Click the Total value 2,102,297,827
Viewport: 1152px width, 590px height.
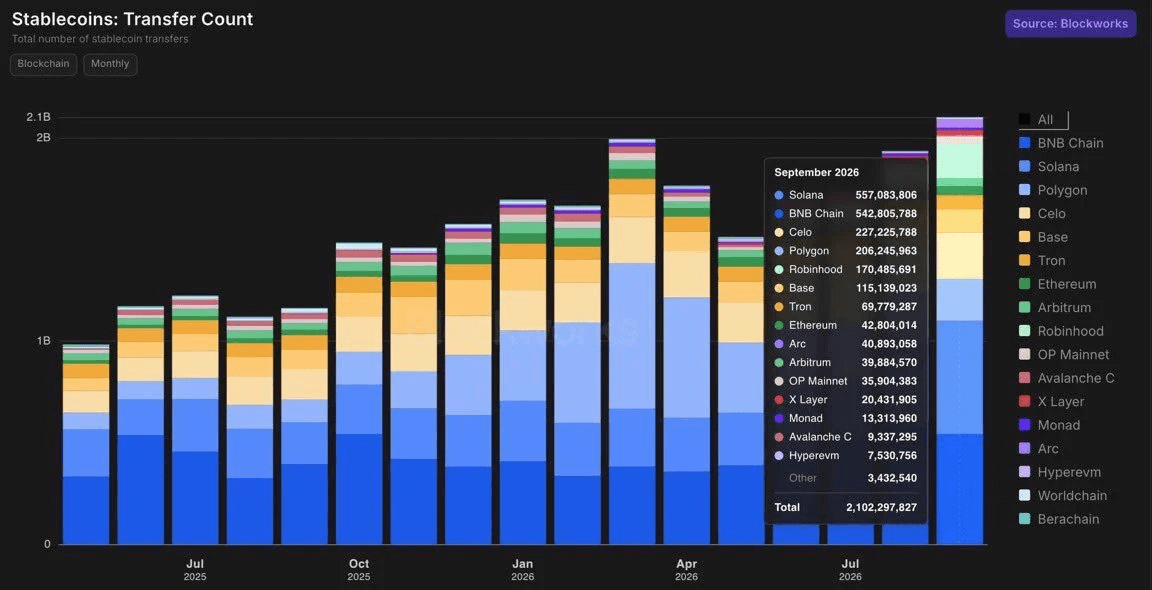coord(881,507)
